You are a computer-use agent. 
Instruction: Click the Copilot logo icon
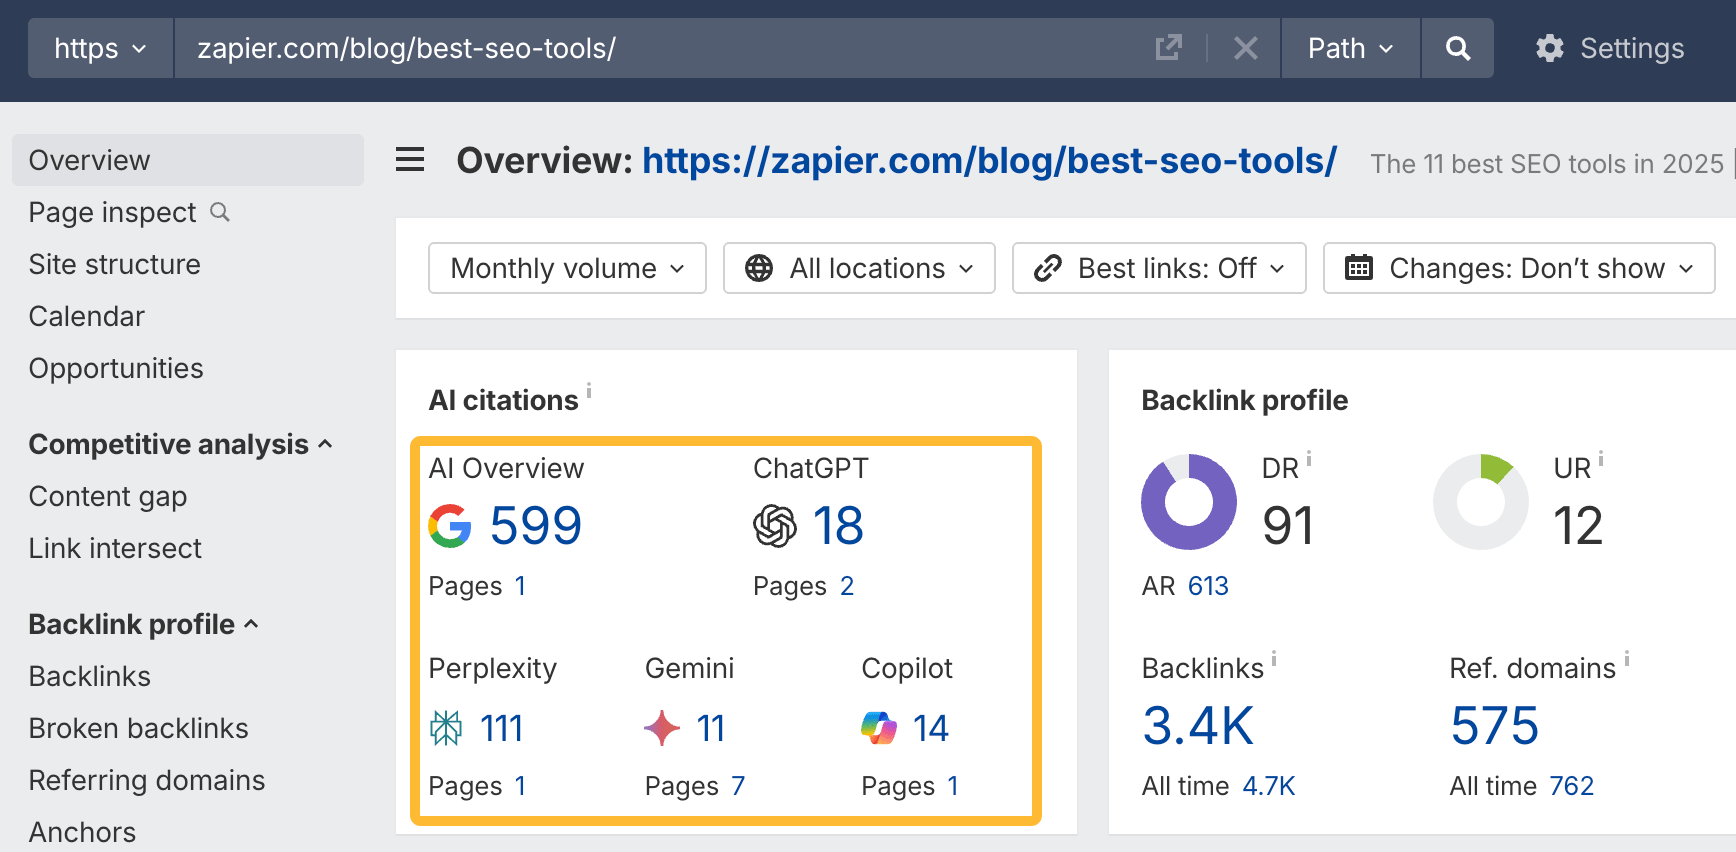click(879, 728)
